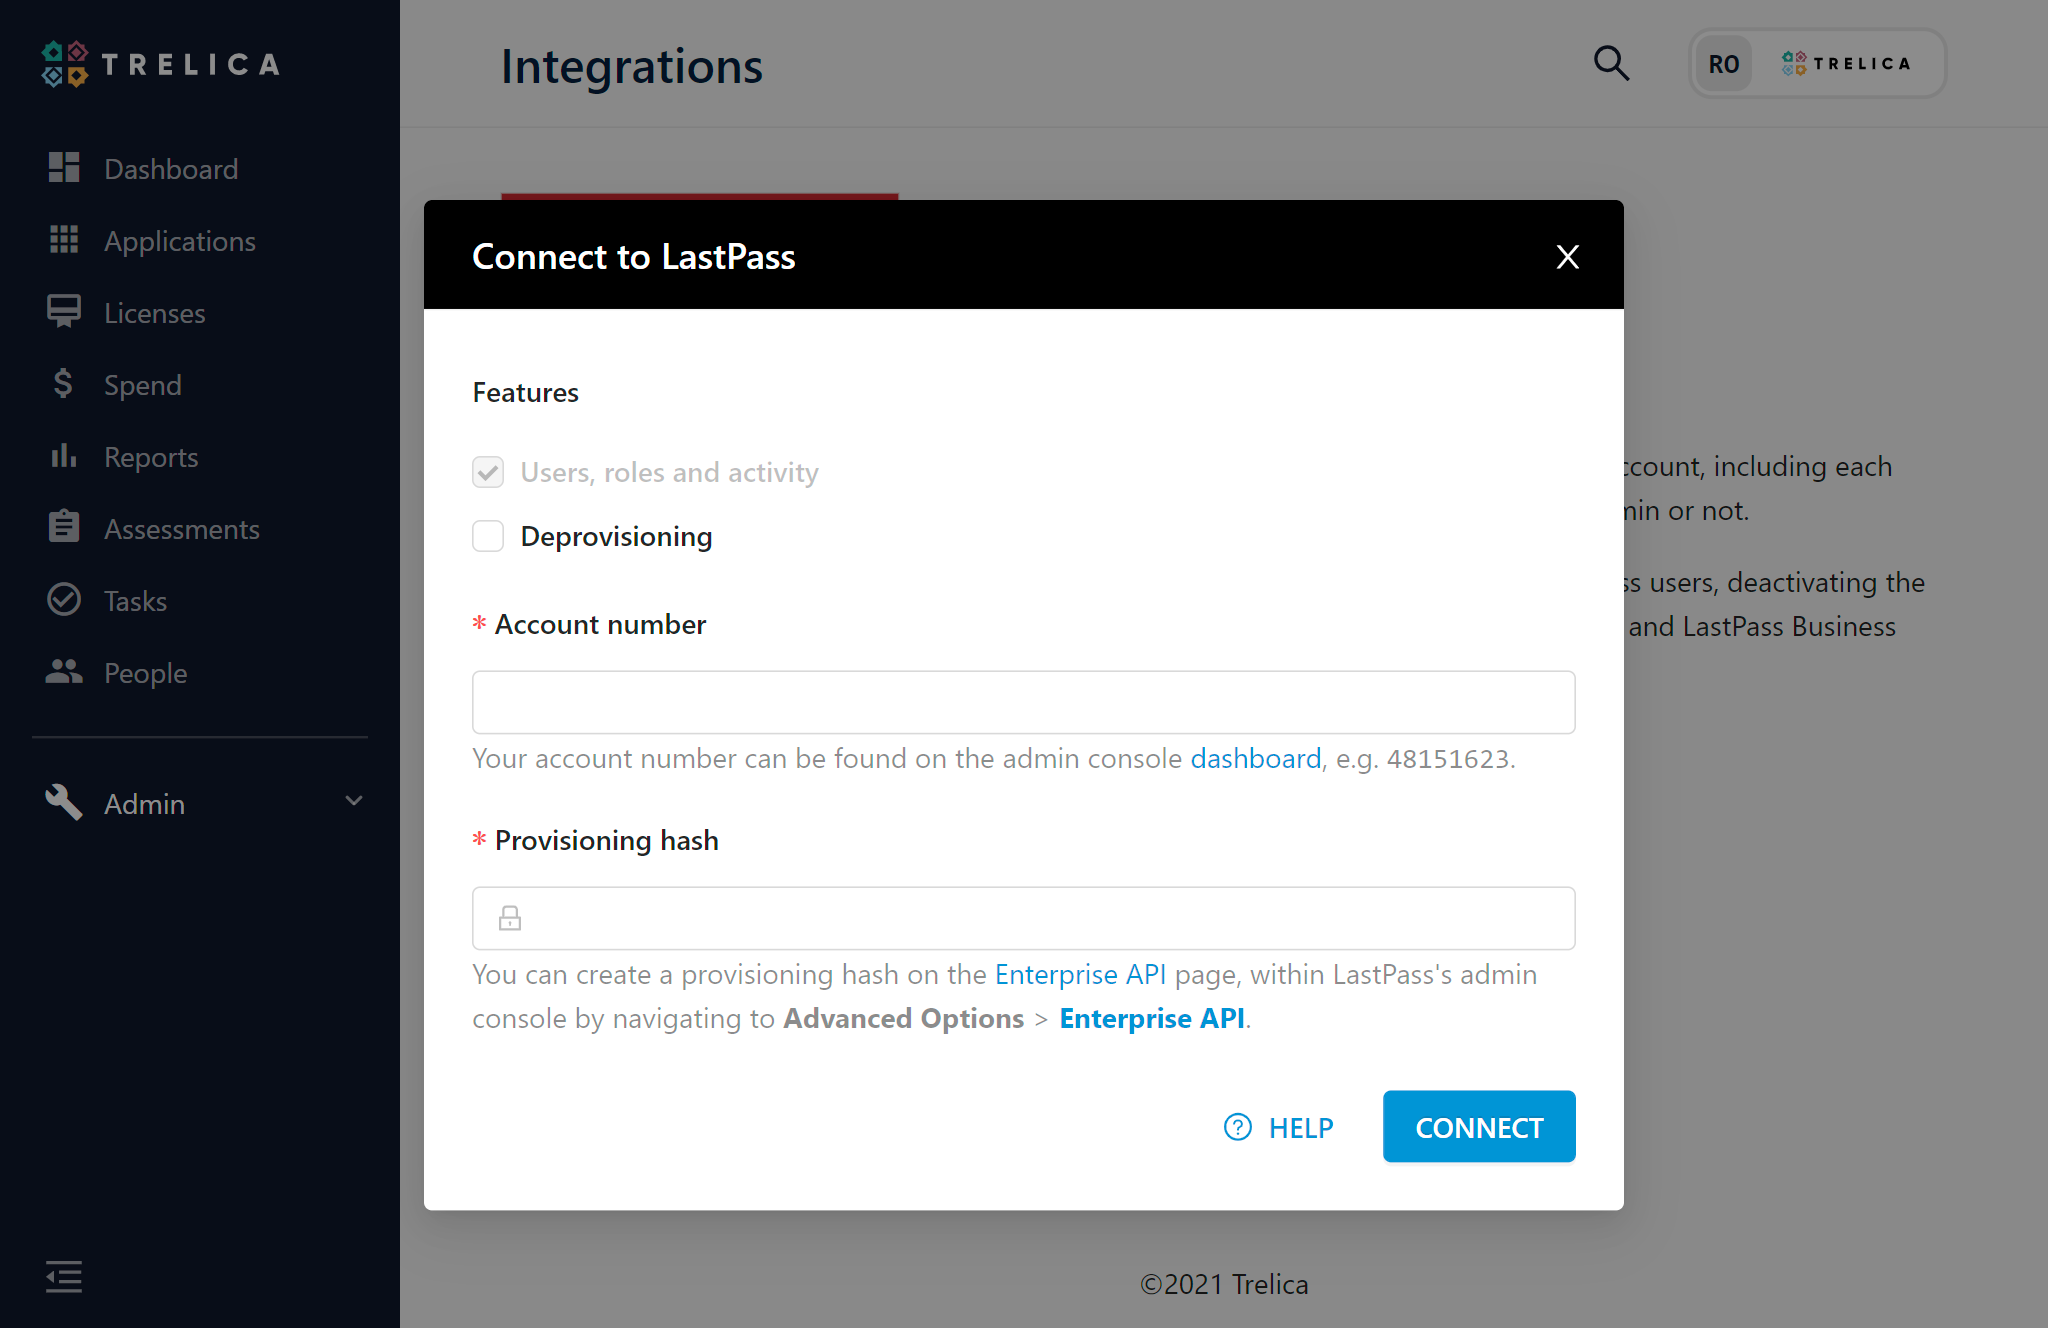2048x1328 pixels.
Task: Collapse sidebar using bottom menu icon
Action: (64, 1277)
